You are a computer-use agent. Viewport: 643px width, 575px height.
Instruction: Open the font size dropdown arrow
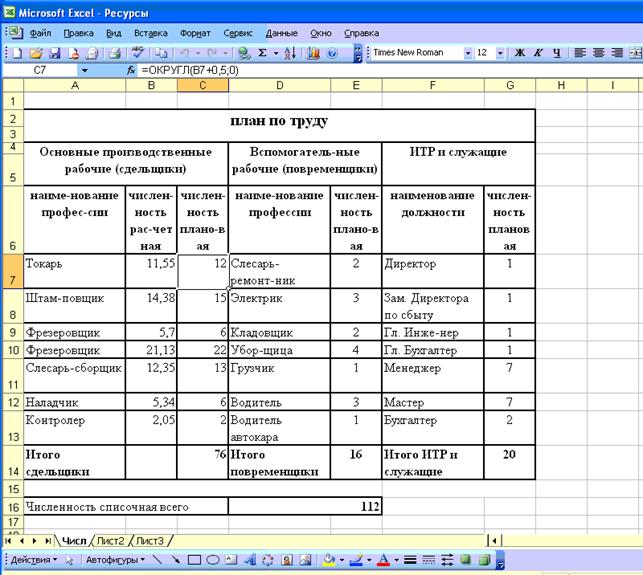click(500, 53)
